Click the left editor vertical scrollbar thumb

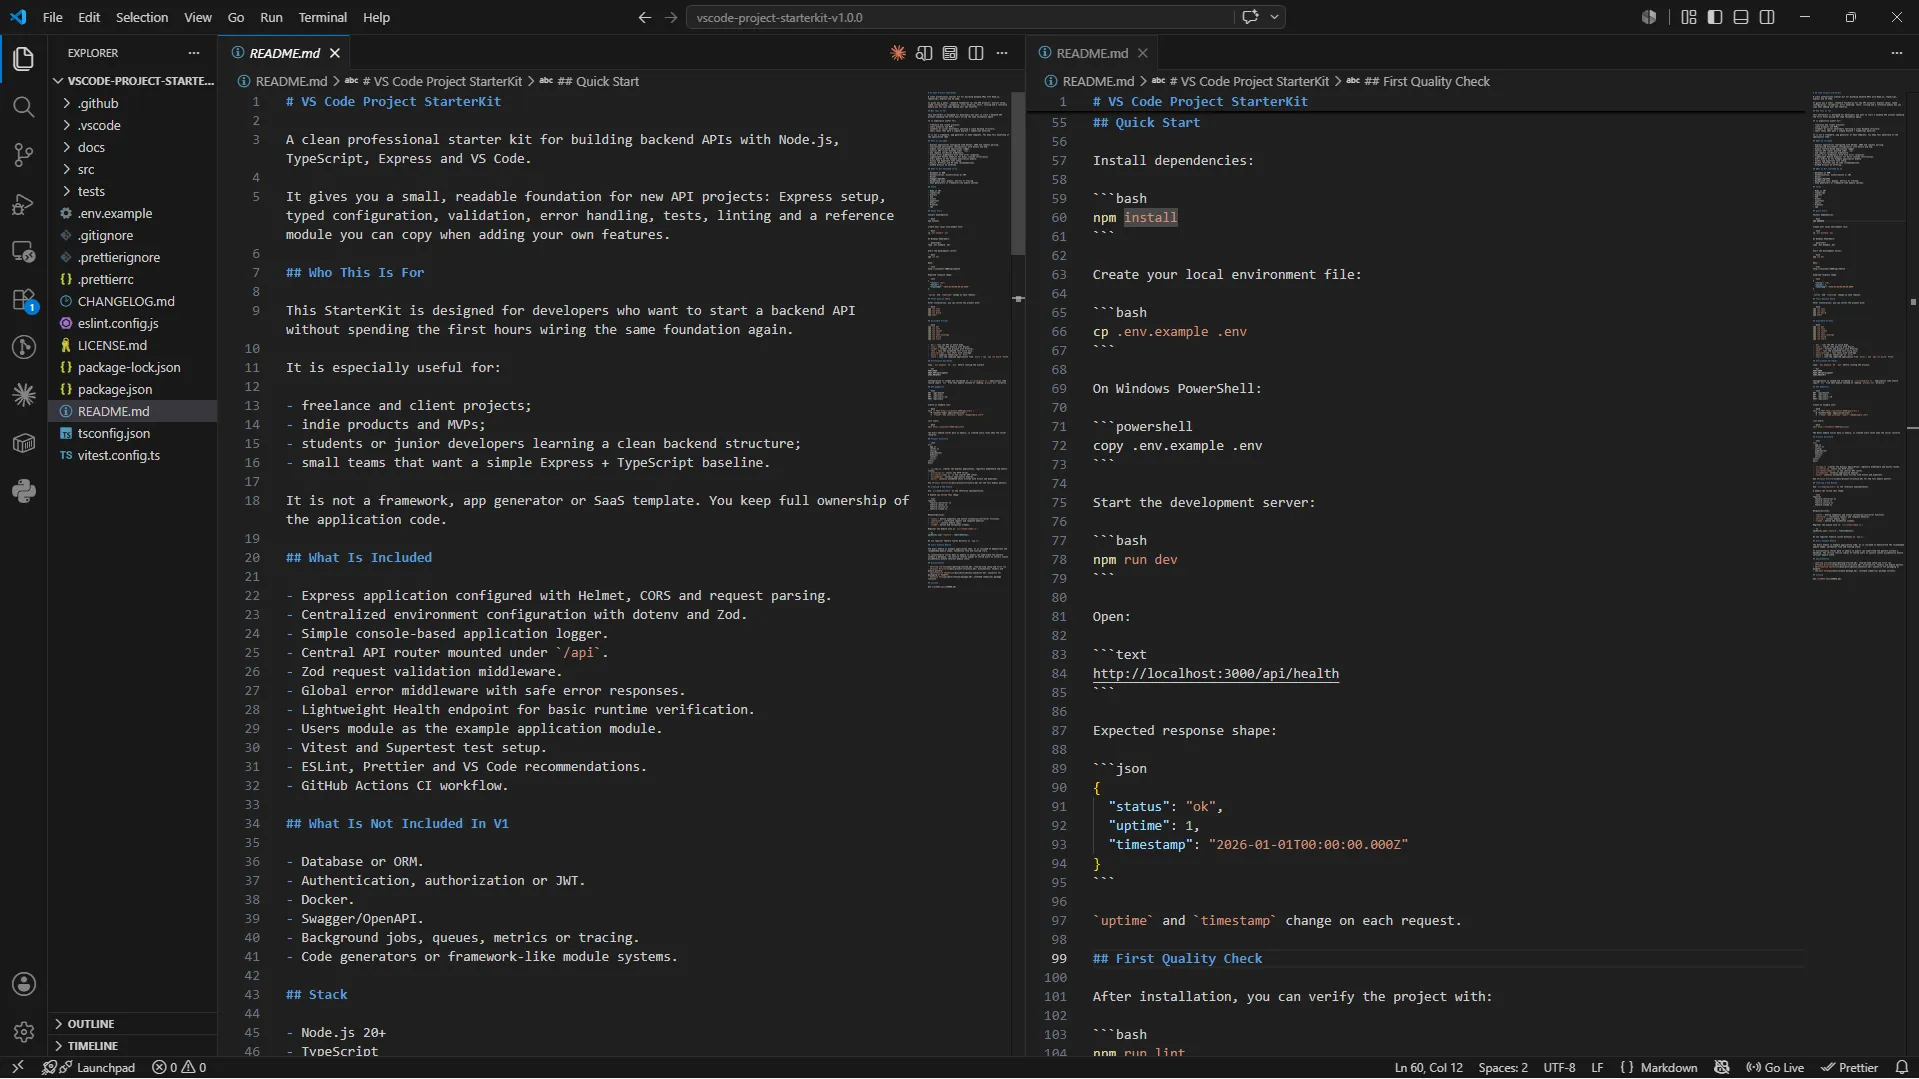click(1018, 174)
